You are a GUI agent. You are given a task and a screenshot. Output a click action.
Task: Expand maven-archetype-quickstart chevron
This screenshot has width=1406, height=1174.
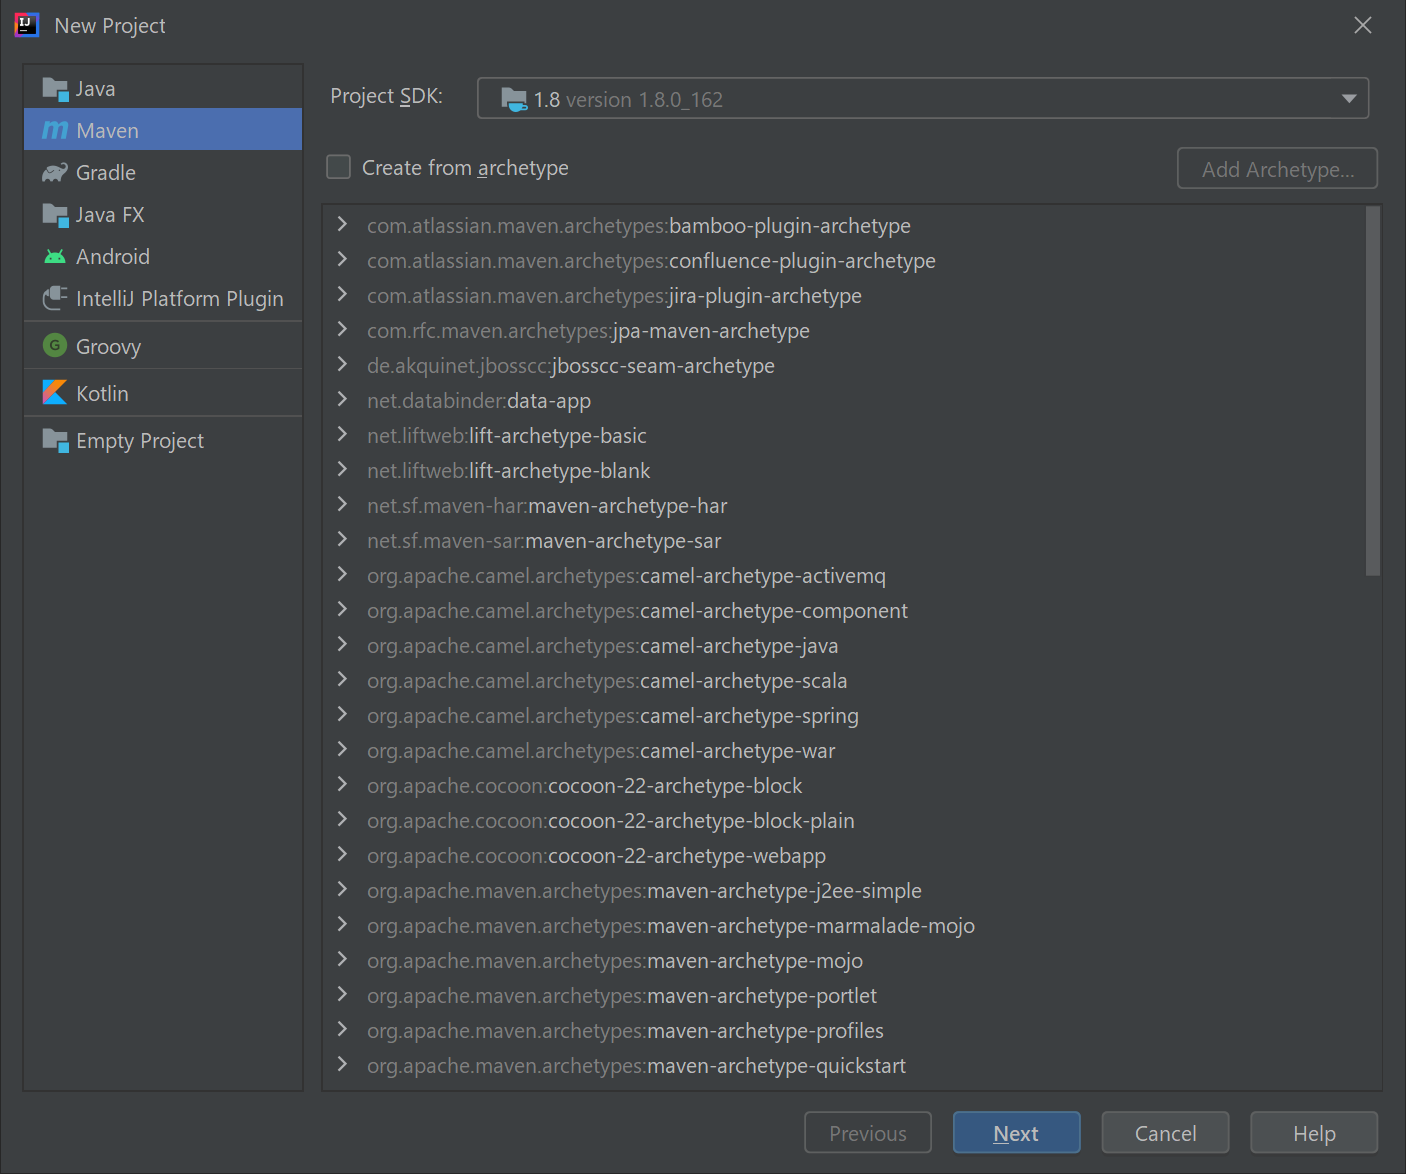tap(343, 1065)
